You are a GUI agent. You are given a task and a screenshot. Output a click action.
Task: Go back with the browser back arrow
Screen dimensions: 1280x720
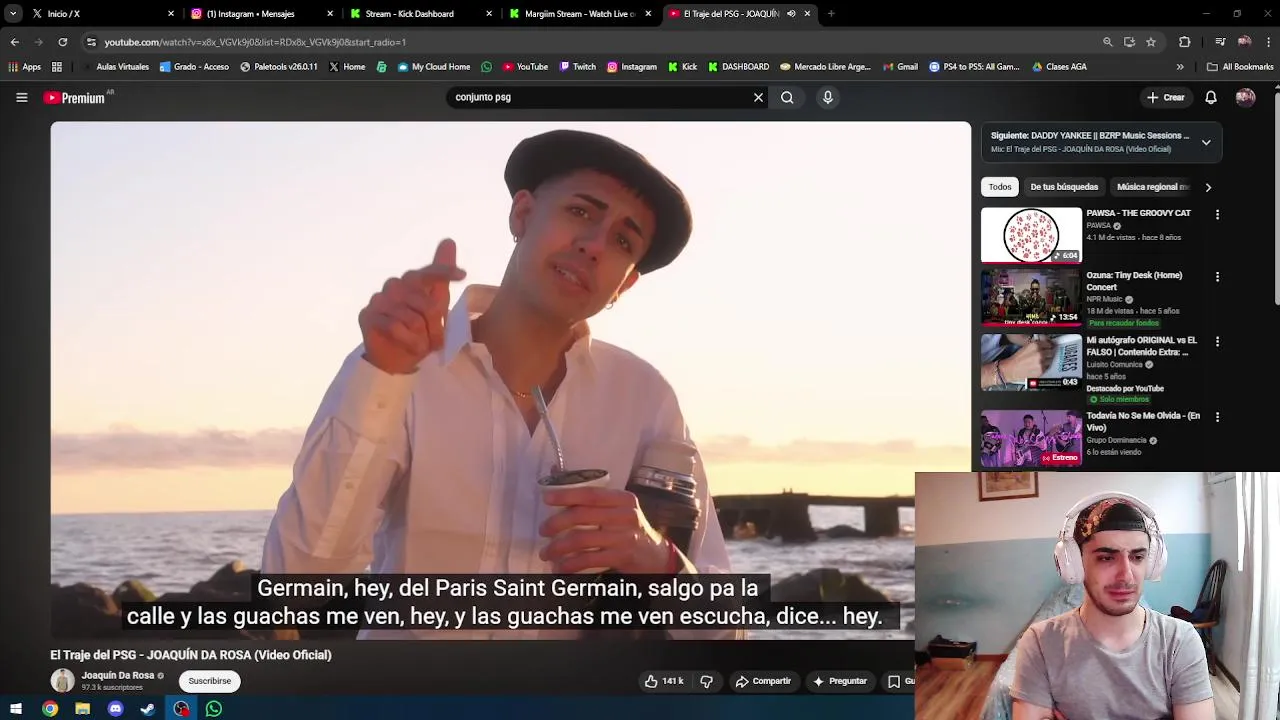click(x=14, y=42)
